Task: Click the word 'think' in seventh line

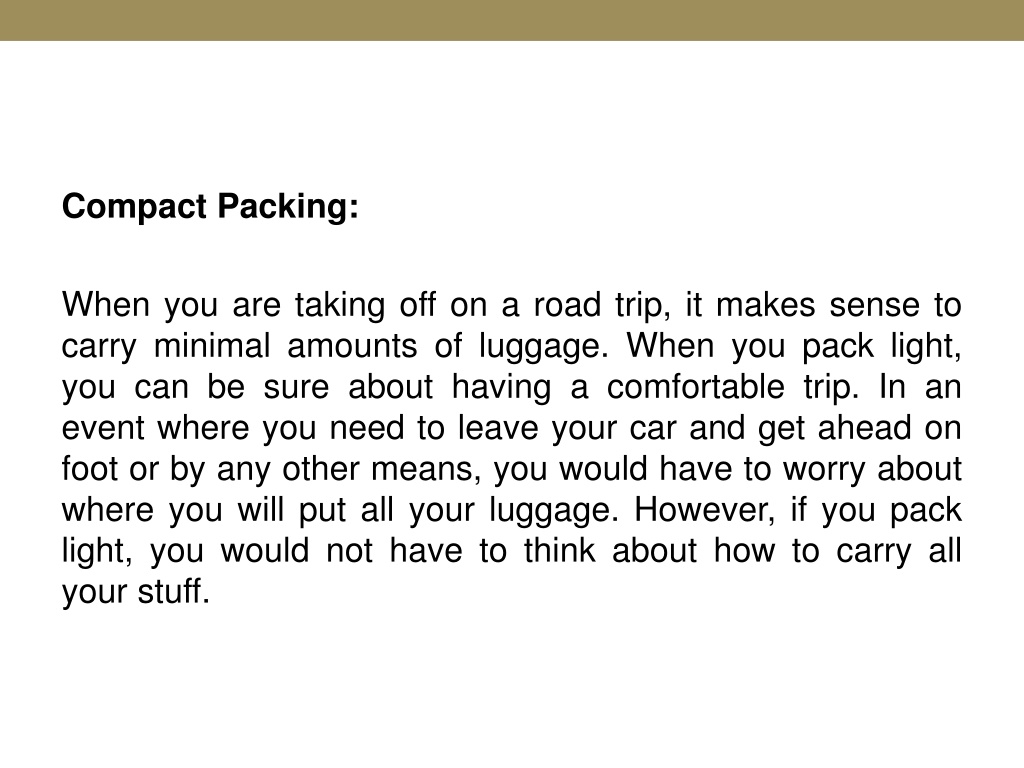Action: (560, 551)
